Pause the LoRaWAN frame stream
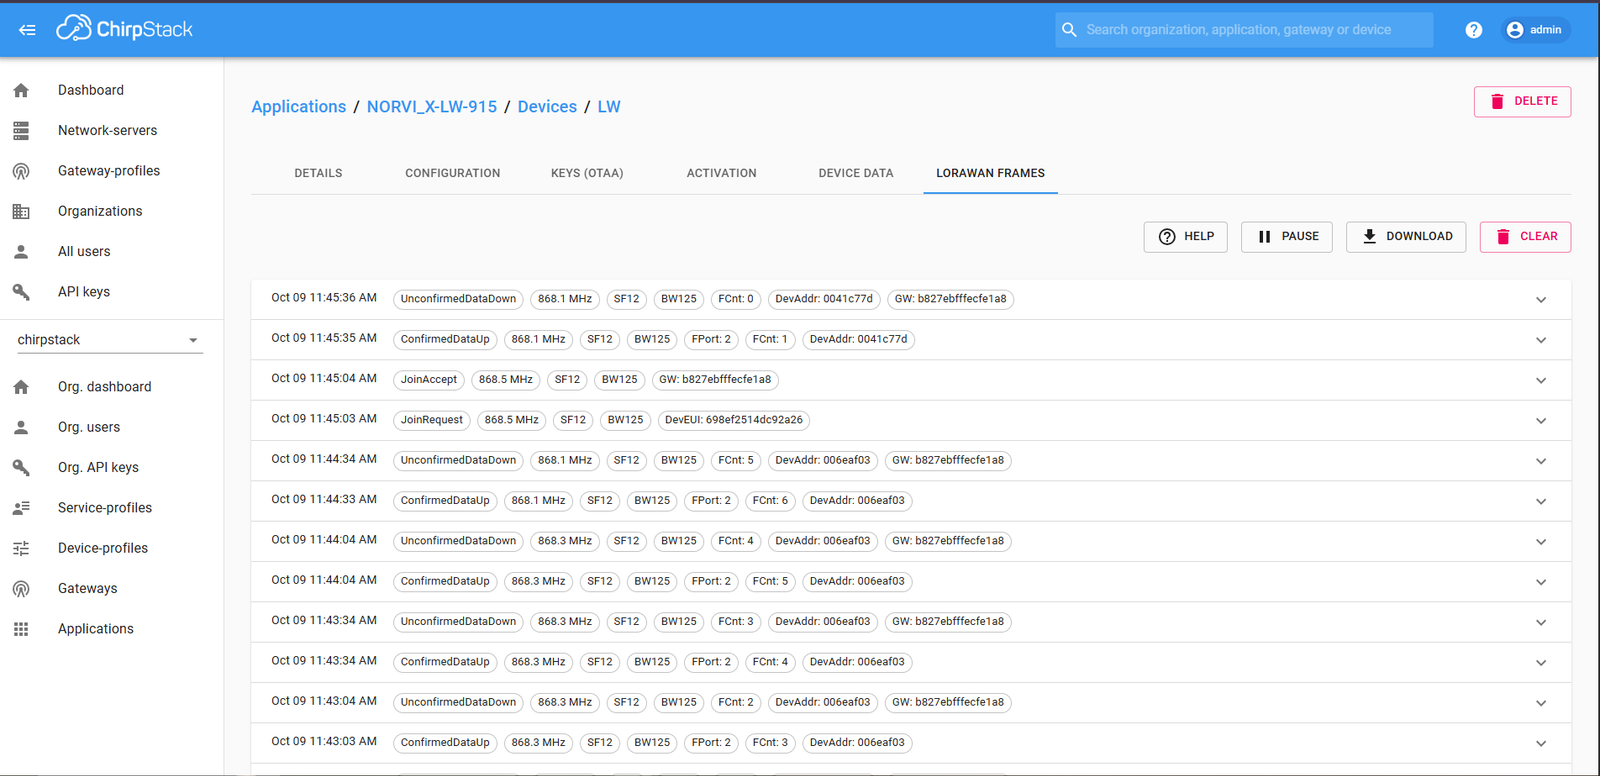 [1287, 237]
